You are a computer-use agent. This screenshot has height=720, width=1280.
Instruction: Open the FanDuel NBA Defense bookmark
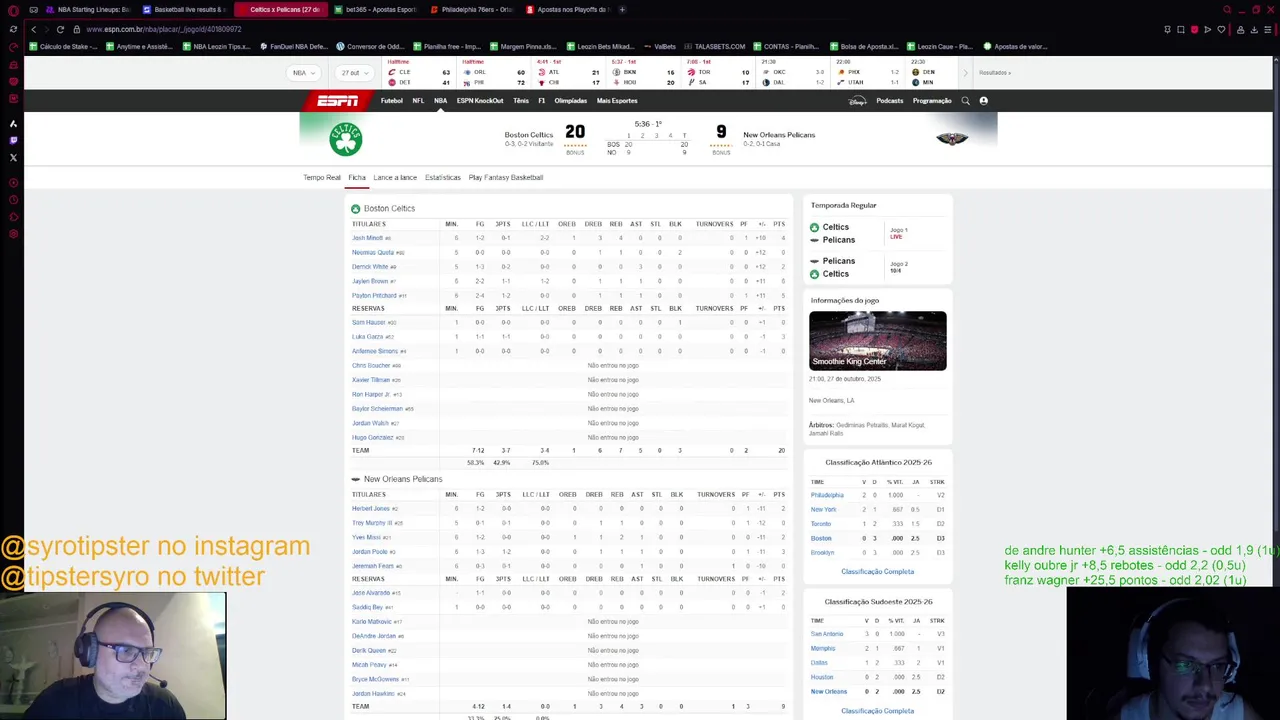point(293,47)
